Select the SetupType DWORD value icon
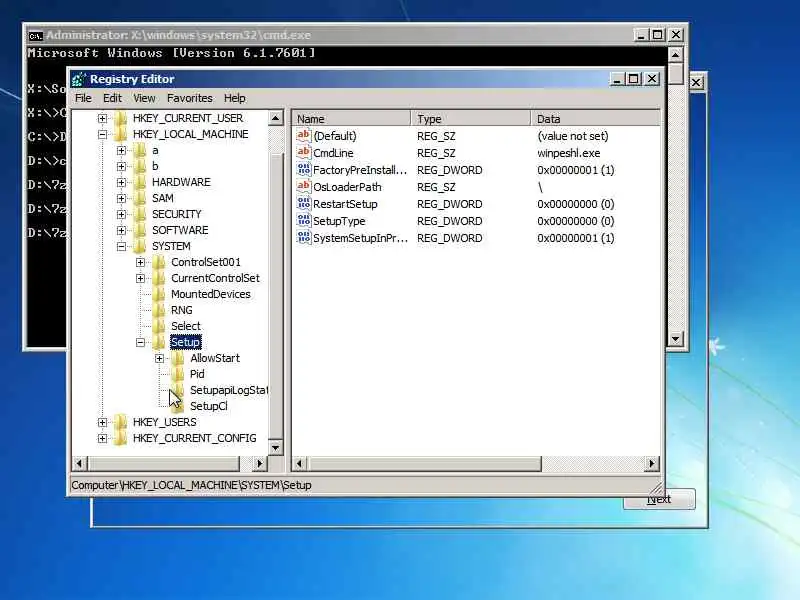The height and width of the screenshot is (600, 800). [x=304, y=221]
